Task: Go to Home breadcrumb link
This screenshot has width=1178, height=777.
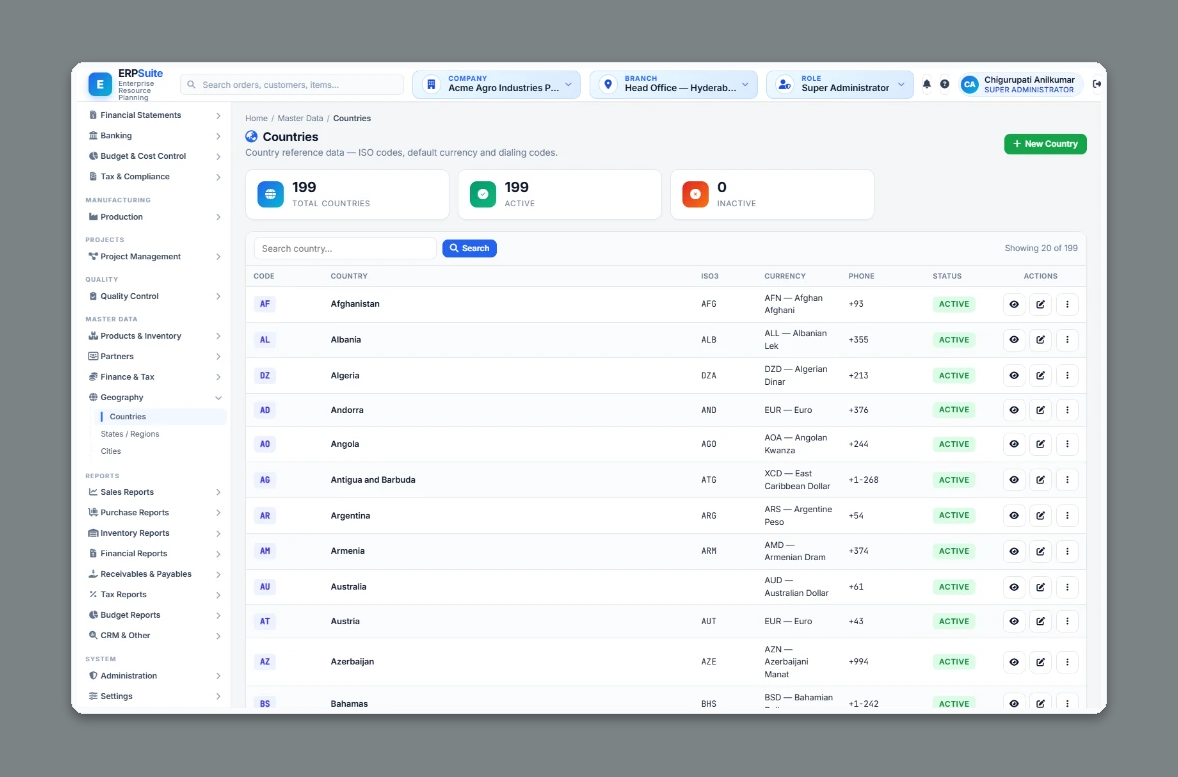Action: coord(256,118)
